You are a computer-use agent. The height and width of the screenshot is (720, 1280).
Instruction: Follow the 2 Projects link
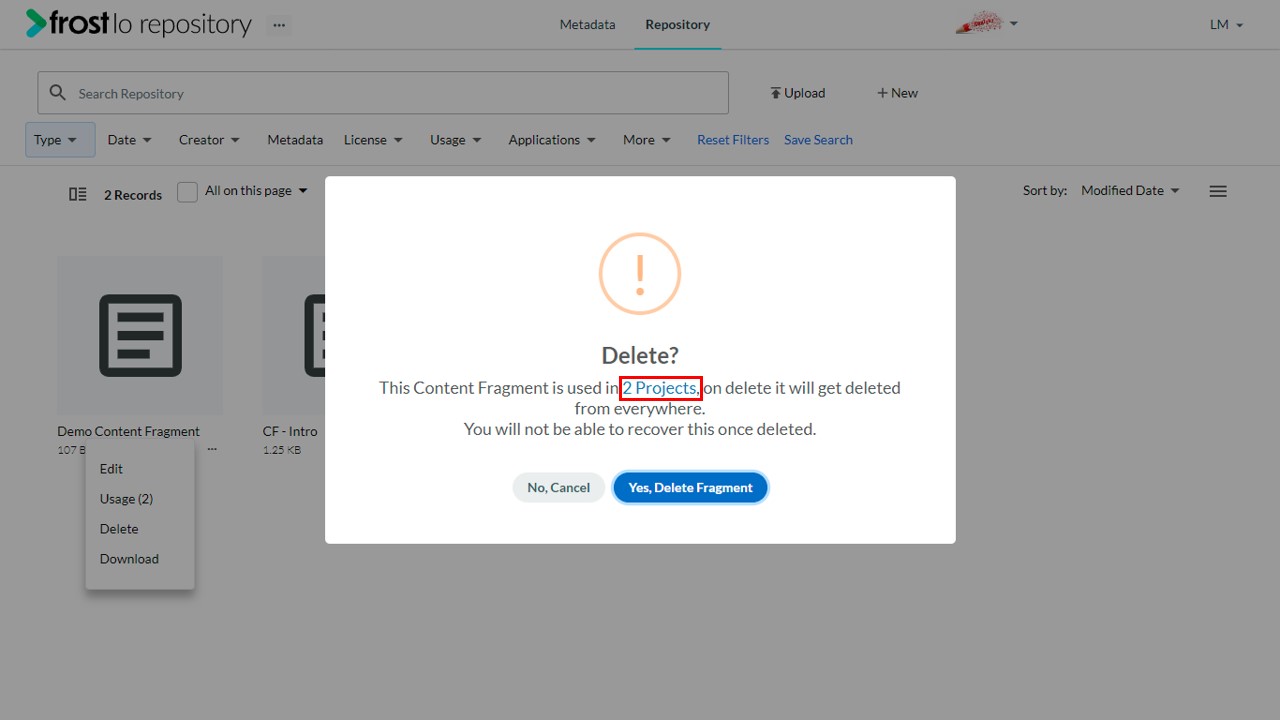coord(660,388)
